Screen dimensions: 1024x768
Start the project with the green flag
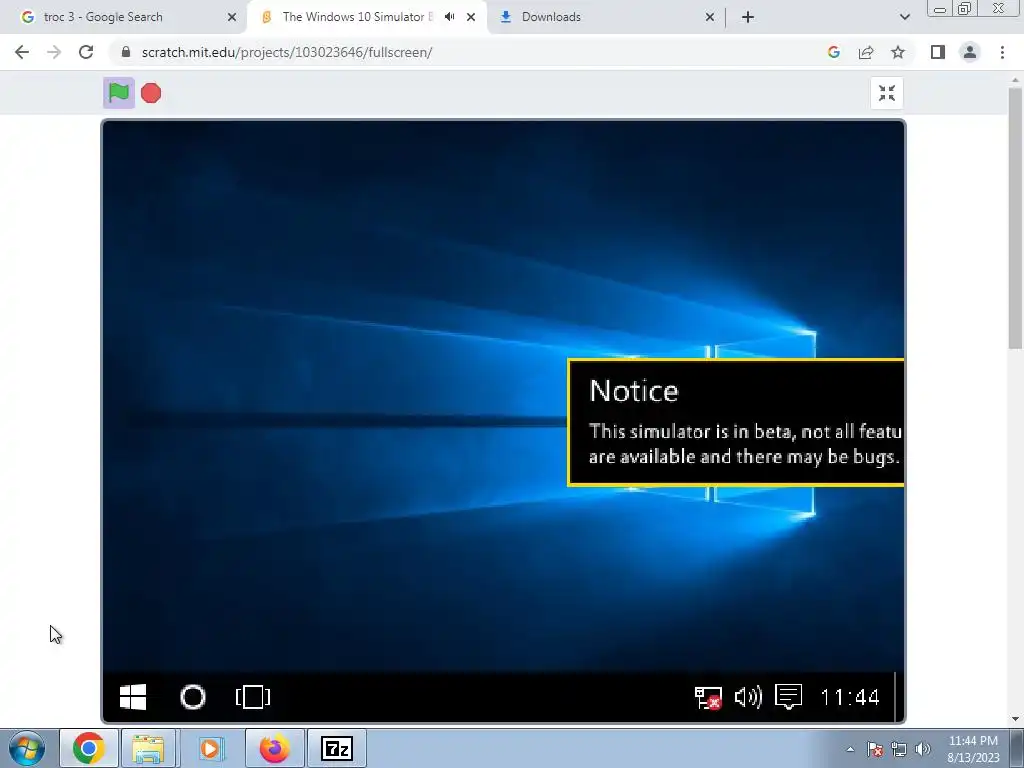pyautogui.click(x=119, y=93)
